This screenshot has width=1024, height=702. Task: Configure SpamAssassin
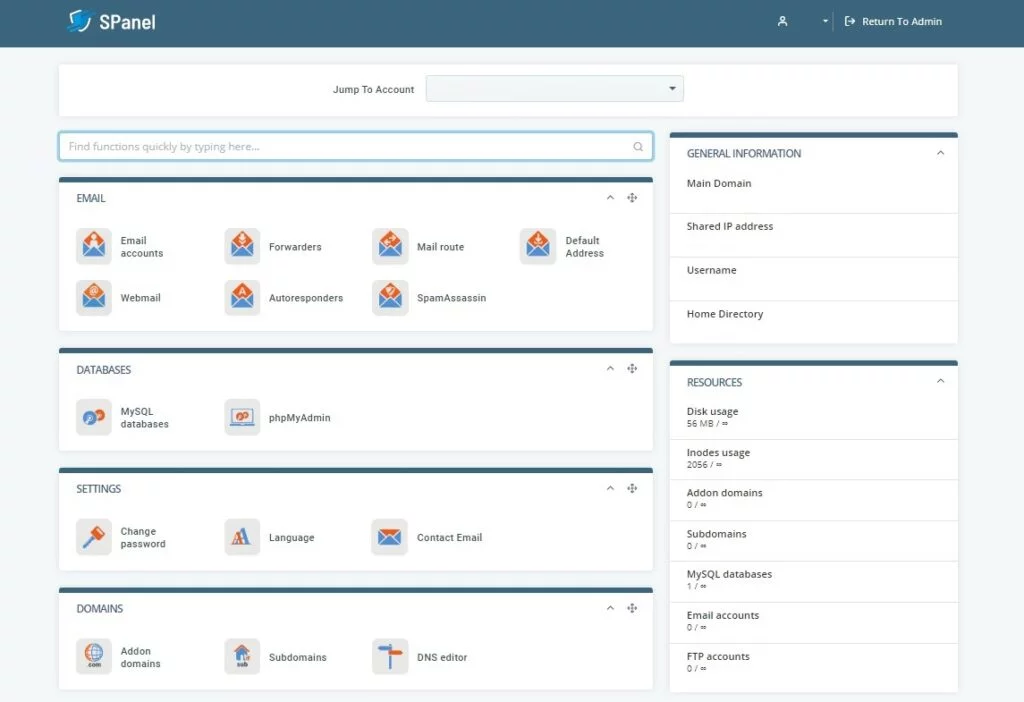click(x=390, y=297)
